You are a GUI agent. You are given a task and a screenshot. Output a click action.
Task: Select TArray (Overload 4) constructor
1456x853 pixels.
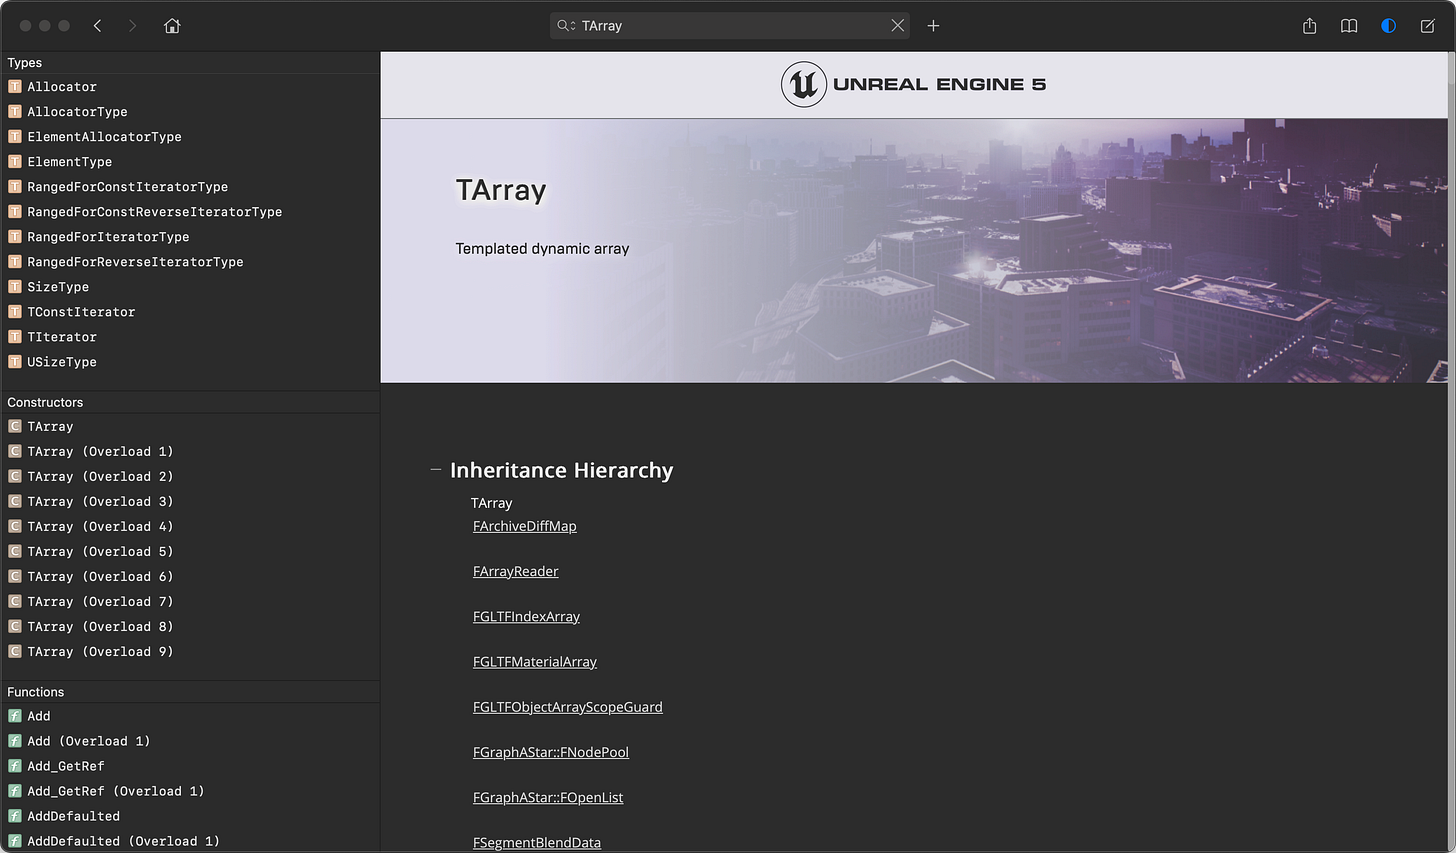tap(190, 526)
